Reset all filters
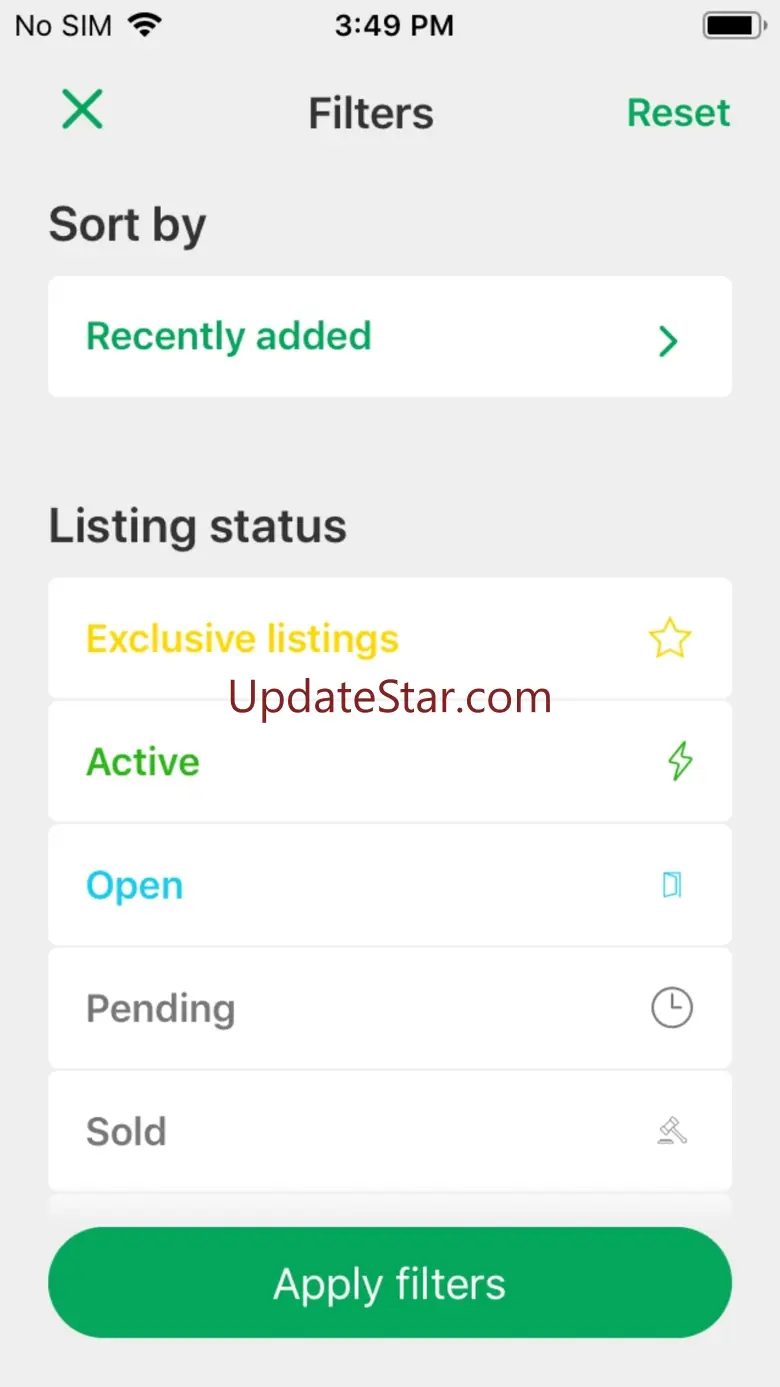780x1387 pixels. coord(678,113)
